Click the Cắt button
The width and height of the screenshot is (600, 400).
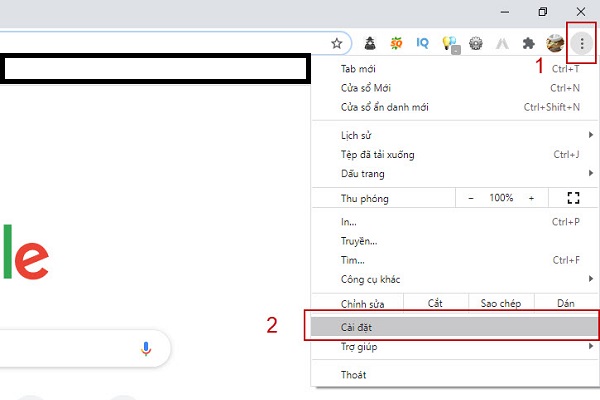[x=435, y=304]
